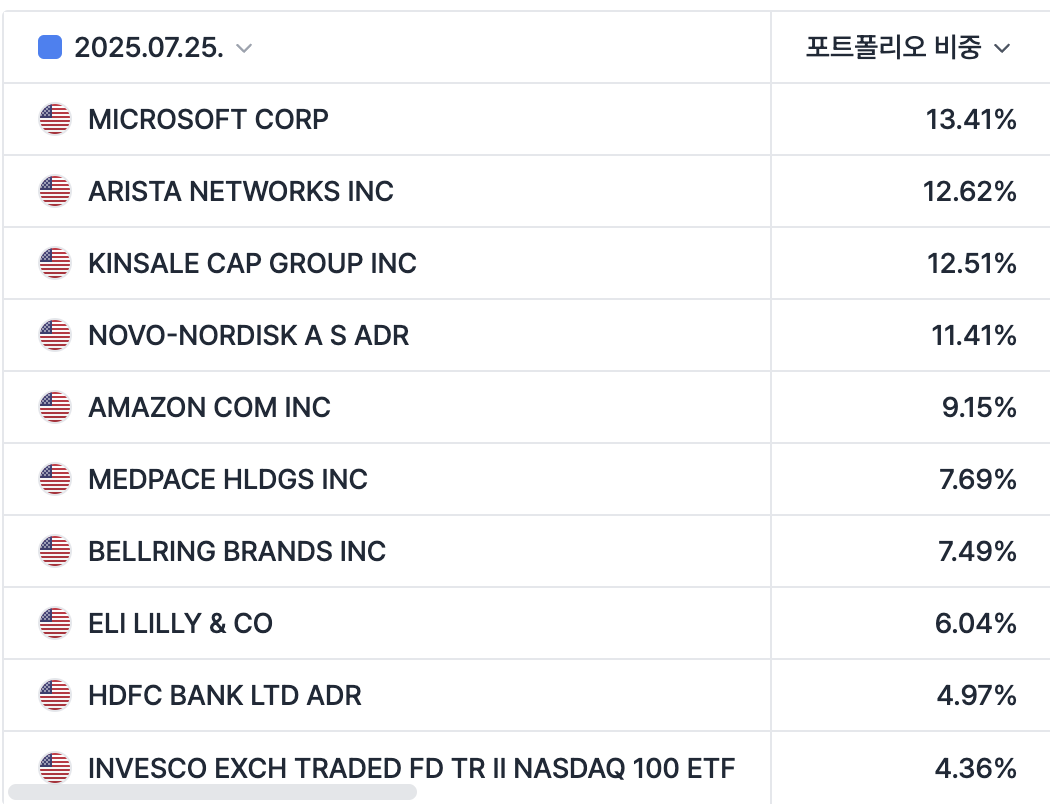Click the flag icon beside INVESCO NASDAQ 100 ETF

pyautogui.click(x=55, y=767)
